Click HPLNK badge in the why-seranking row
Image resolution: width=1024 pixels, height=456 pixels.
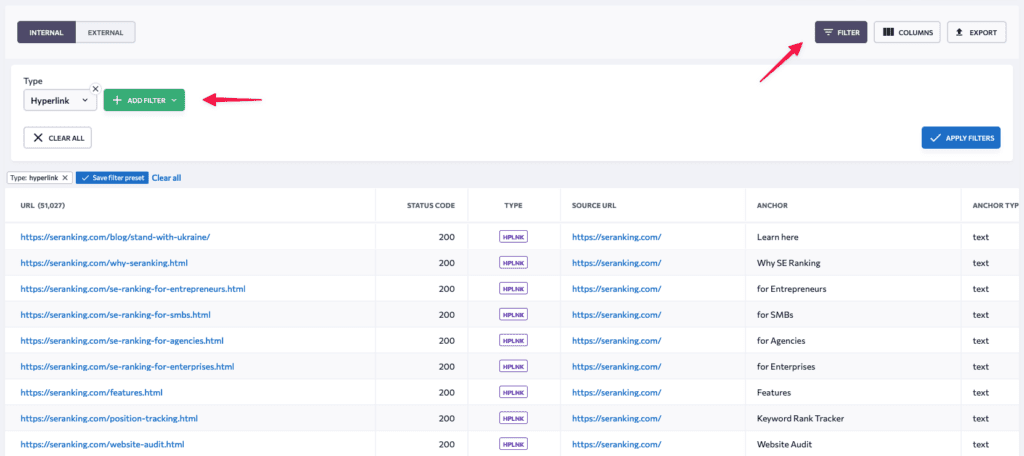point(513,263)
